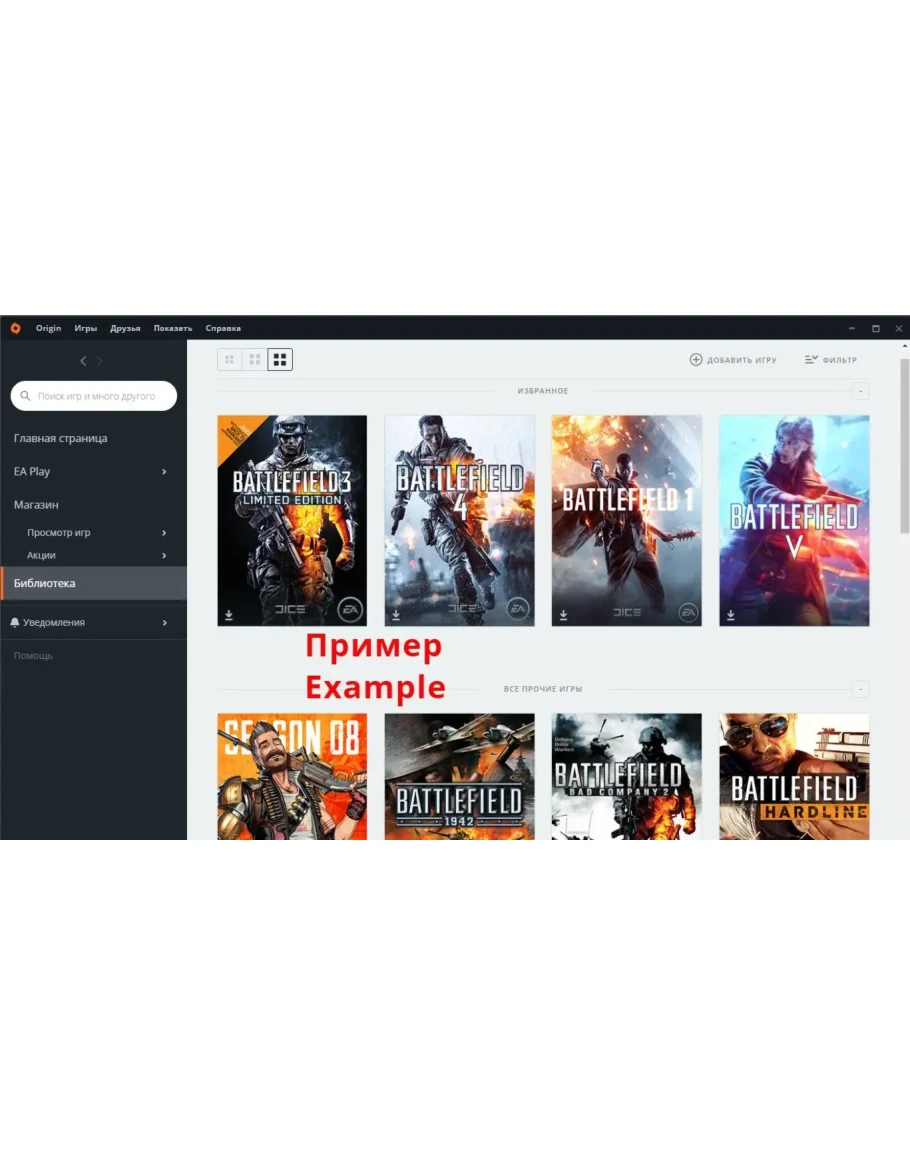Click download icon on Battlefield 3 cover
Image resolution: width=910 pixels, height=1155 pixels.
point(229,615)
